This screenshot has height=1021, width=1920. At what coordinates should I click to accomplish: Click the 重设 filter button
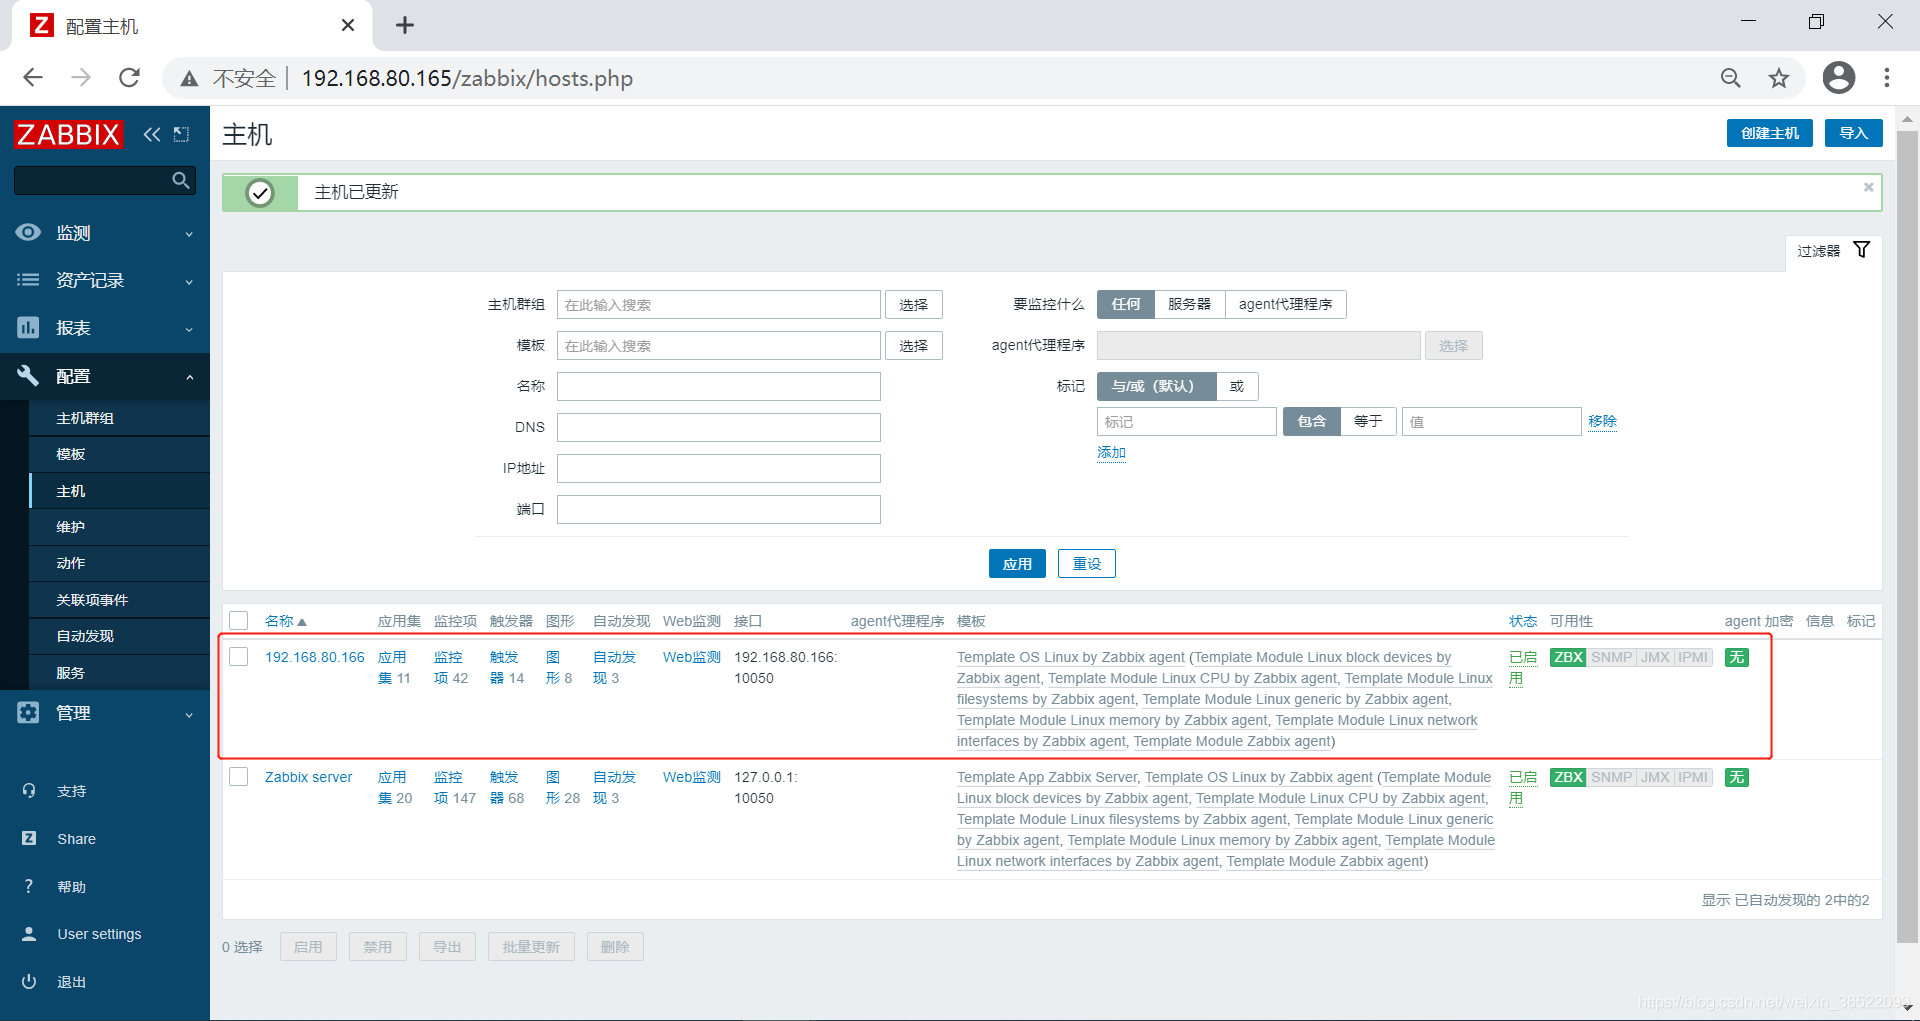point(1087,563)
